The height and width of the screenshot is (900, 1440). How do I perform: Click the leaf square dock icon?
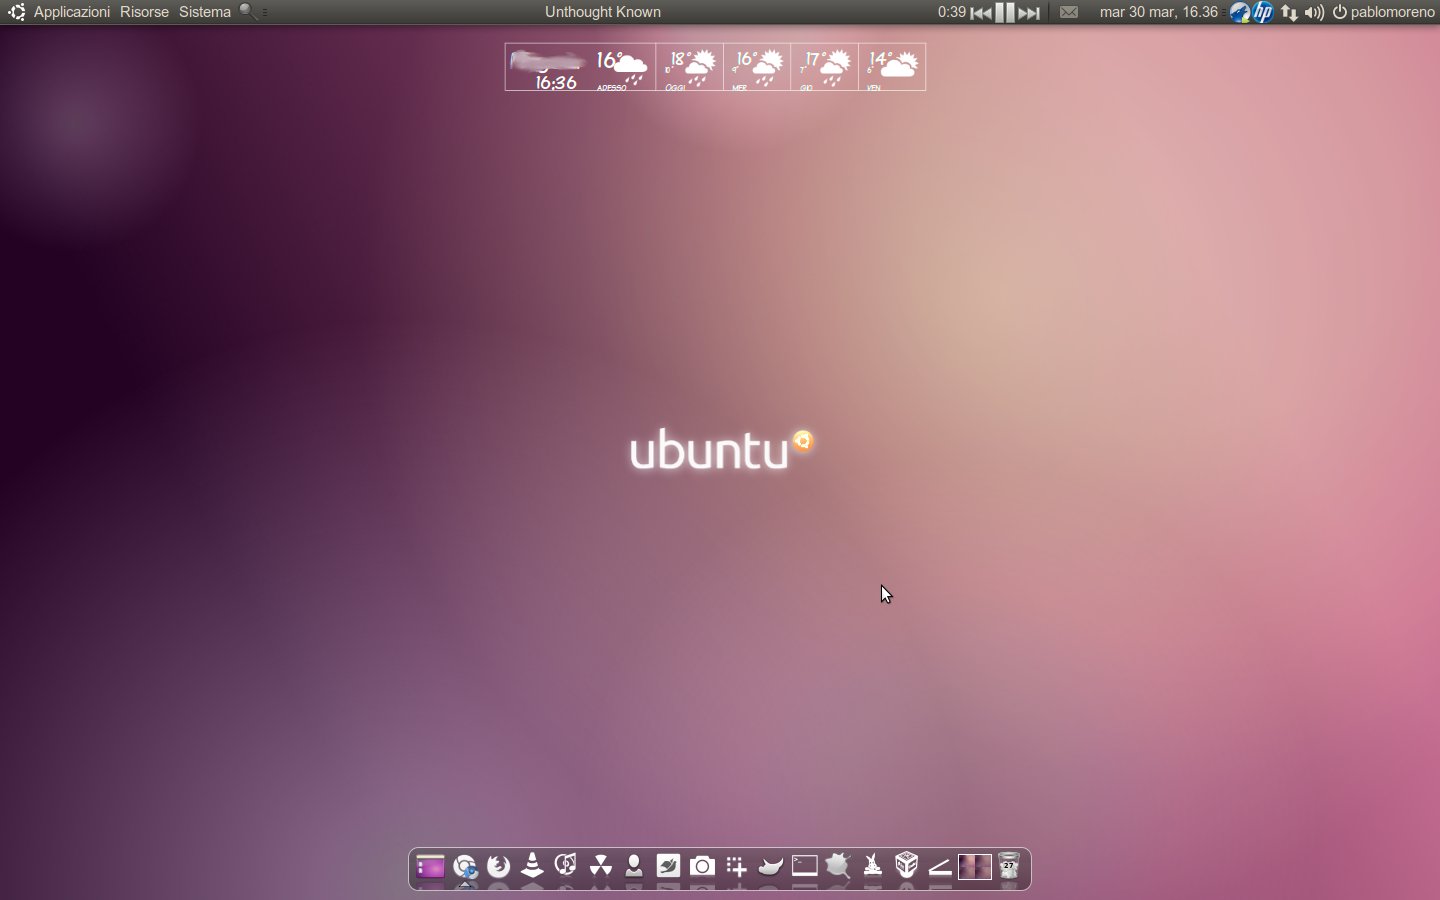pyautogui.click(x=668, y=866)
